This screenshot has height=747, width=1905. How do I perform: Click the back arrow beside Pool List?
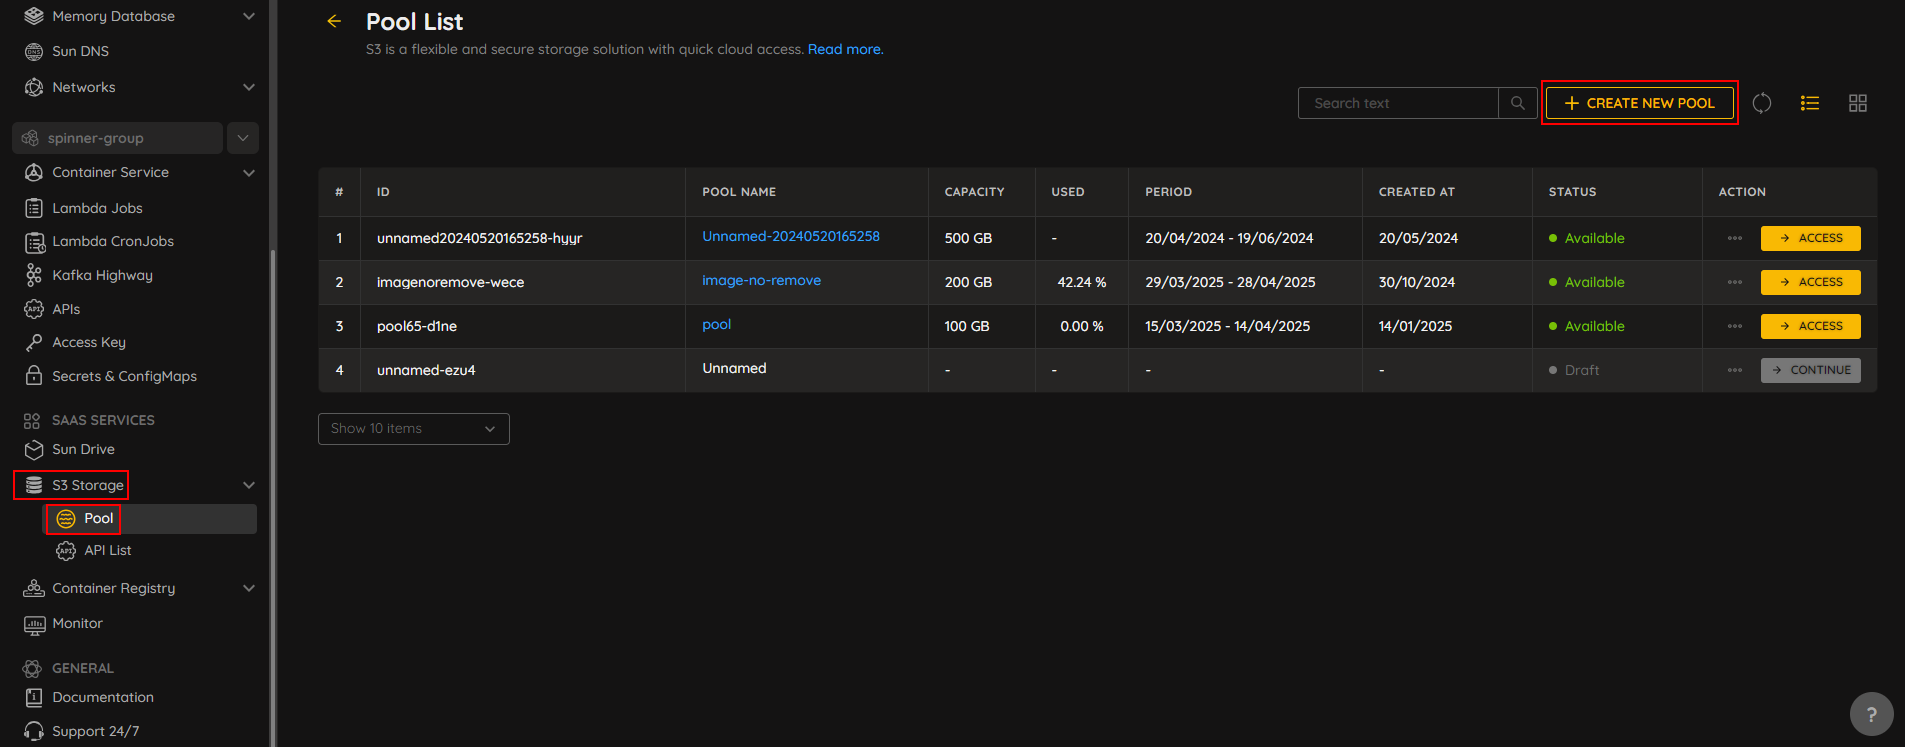pyautogui.click(x=334, y=21)
